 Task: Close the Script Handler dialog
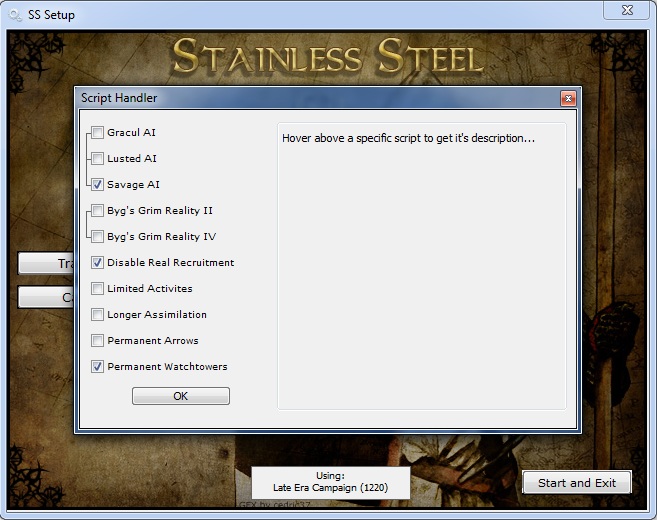pyautogui.click(x=568, y=98)
